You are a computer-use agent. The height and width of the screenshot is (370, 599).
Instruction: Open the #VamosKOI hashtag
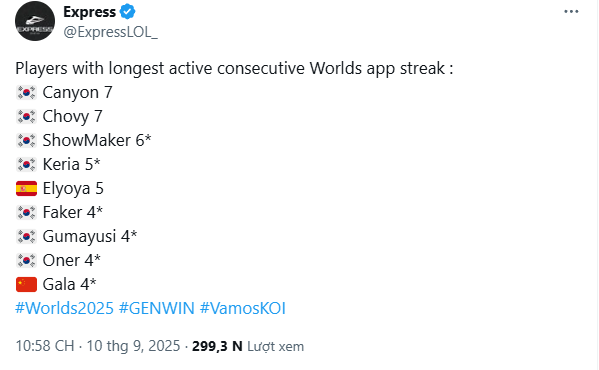[243, 308]
